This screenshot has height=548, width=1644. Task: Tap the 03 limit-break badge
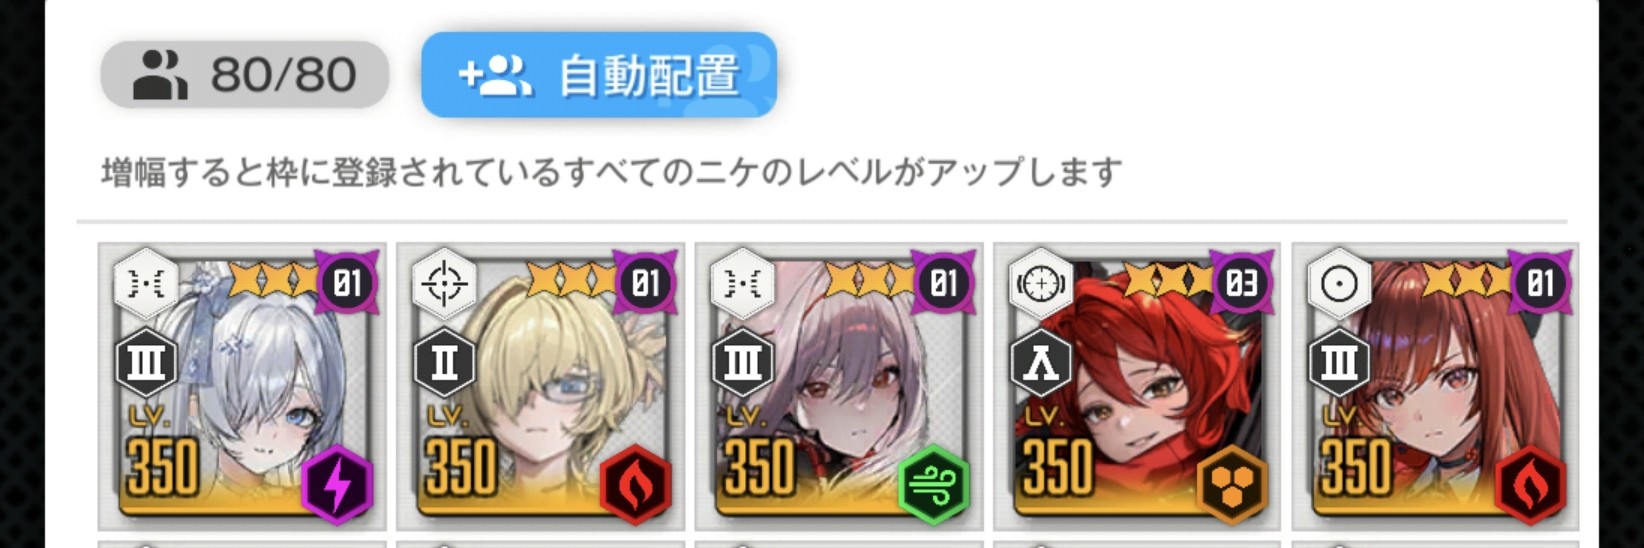(1241, 283)
